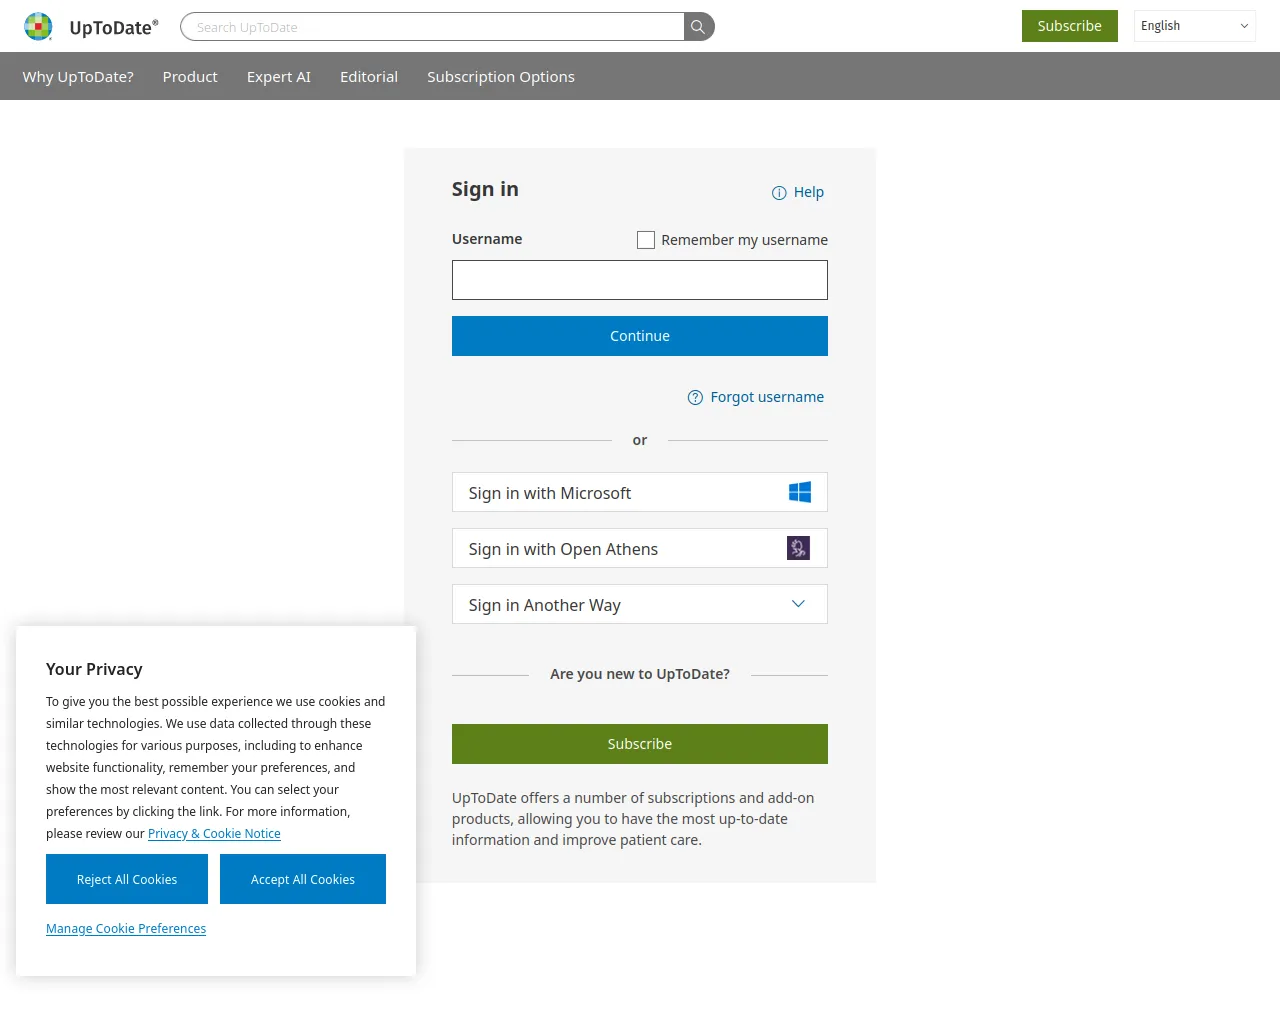Focus the Username input field
The height and width of the screenshot is (1024, 1280).
pyautogui.click(x=640, y=280)
